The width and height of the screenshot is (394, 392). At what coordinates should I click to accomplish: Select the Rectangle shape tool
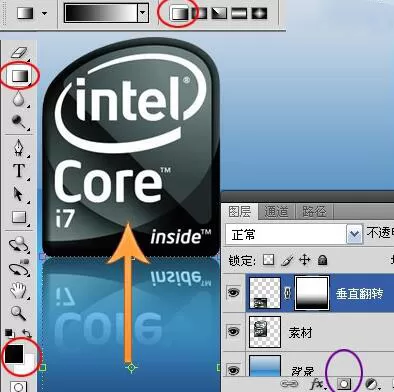19,217
